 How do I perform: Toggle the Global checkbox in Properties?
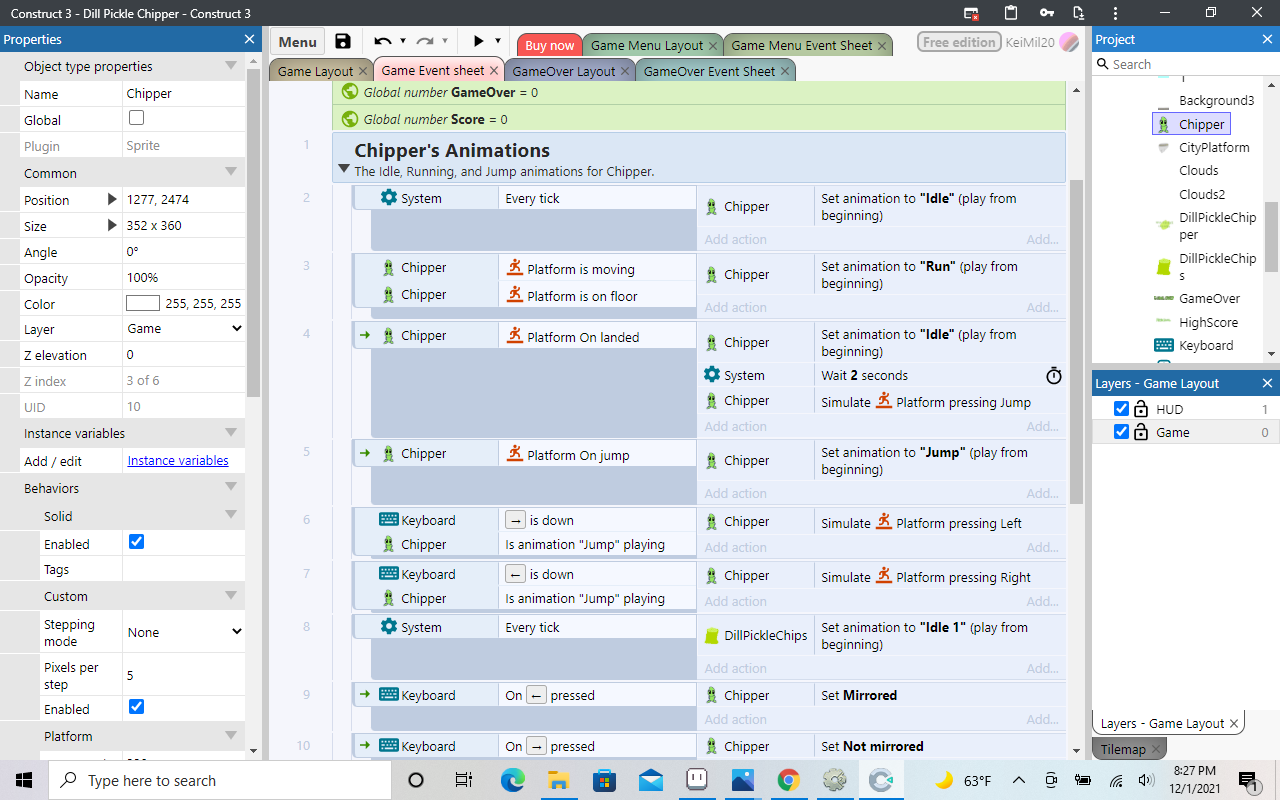137,119
